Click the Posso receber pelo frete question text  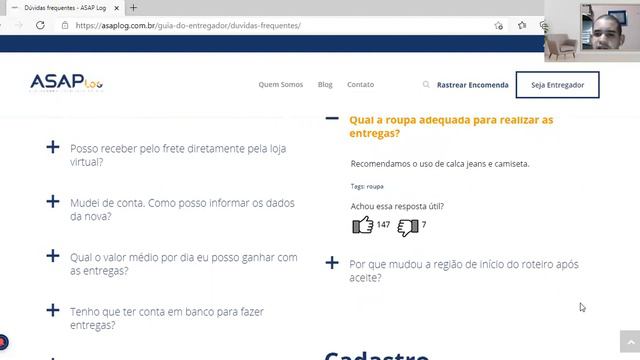178,155
